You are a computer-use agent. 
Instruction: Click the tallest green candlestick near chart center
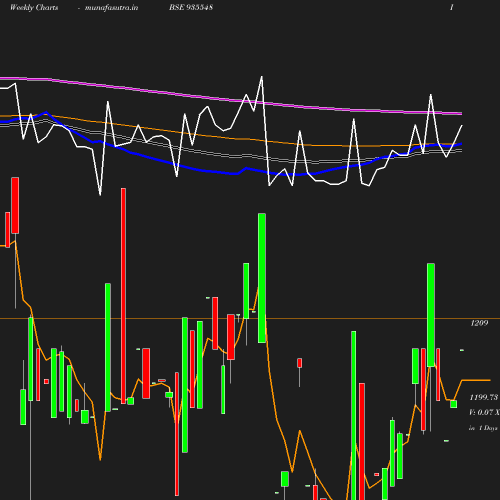click(x=262, y=278)
